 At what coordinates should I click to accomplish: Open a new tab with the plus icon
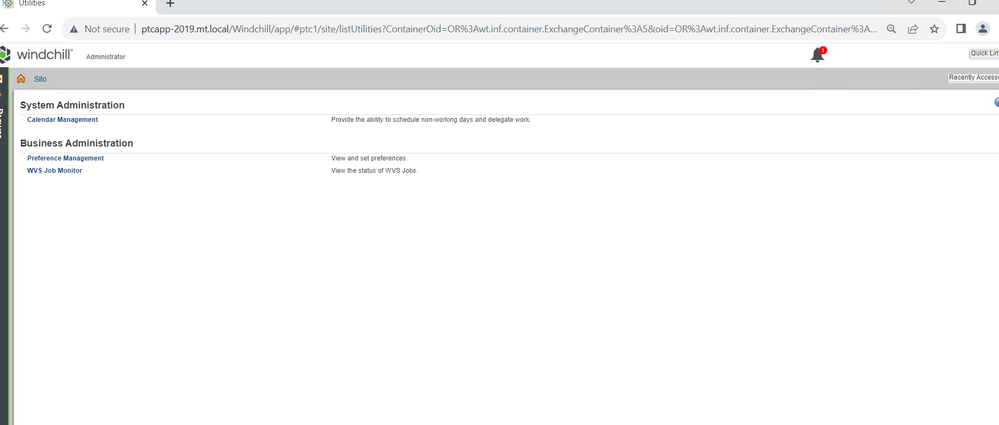pos(170,4)
